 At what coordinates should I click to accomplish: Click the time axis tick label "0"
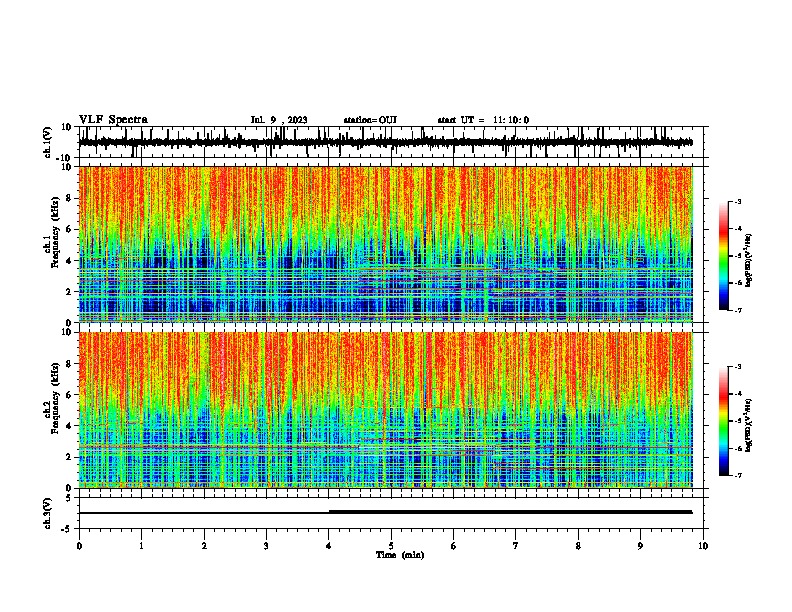[x=79, y=546]
